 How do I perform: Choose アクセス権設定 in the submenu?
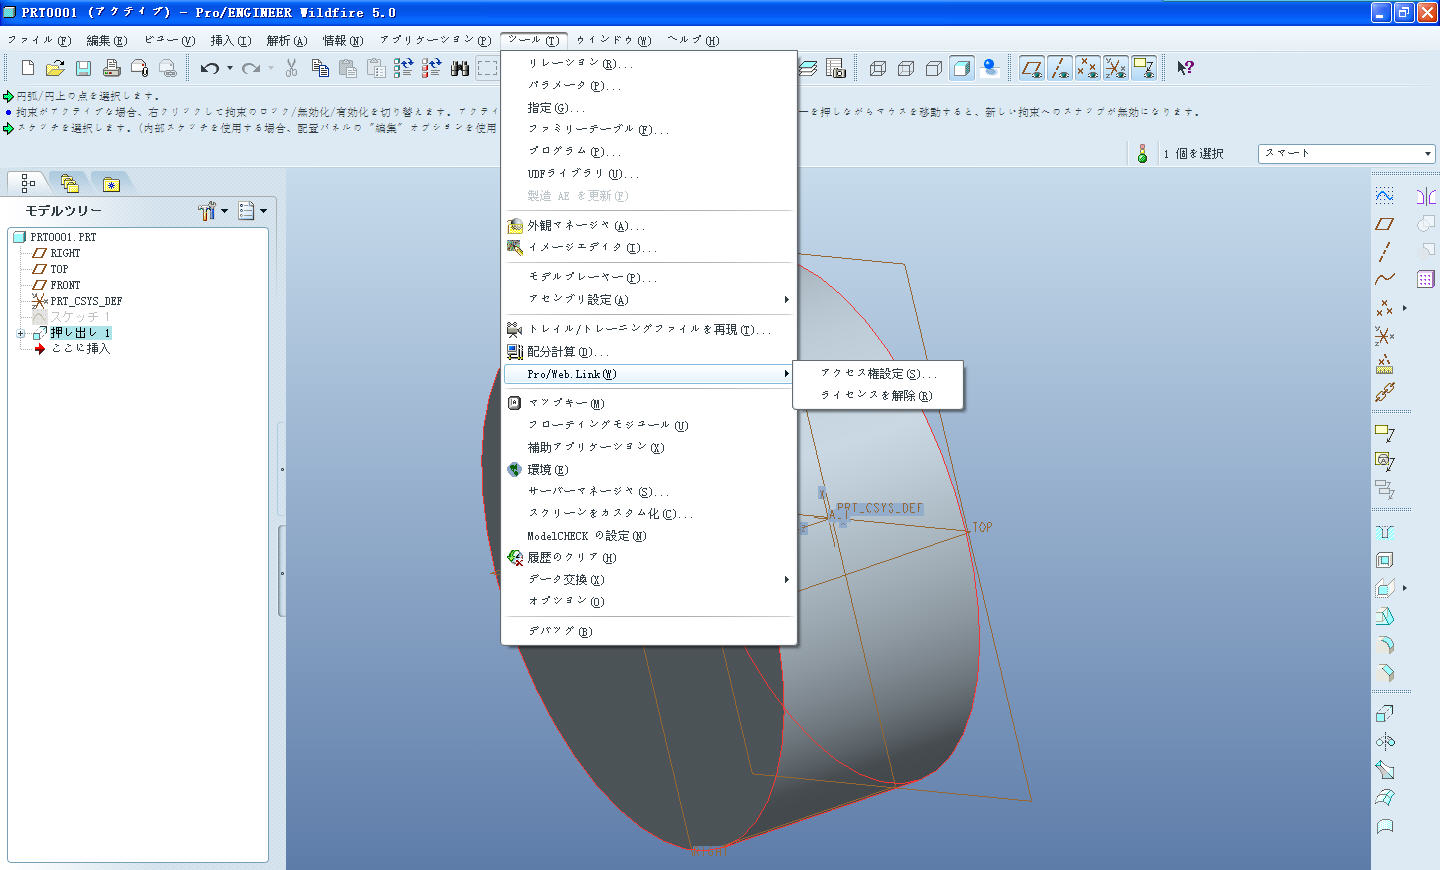(878, 373)
